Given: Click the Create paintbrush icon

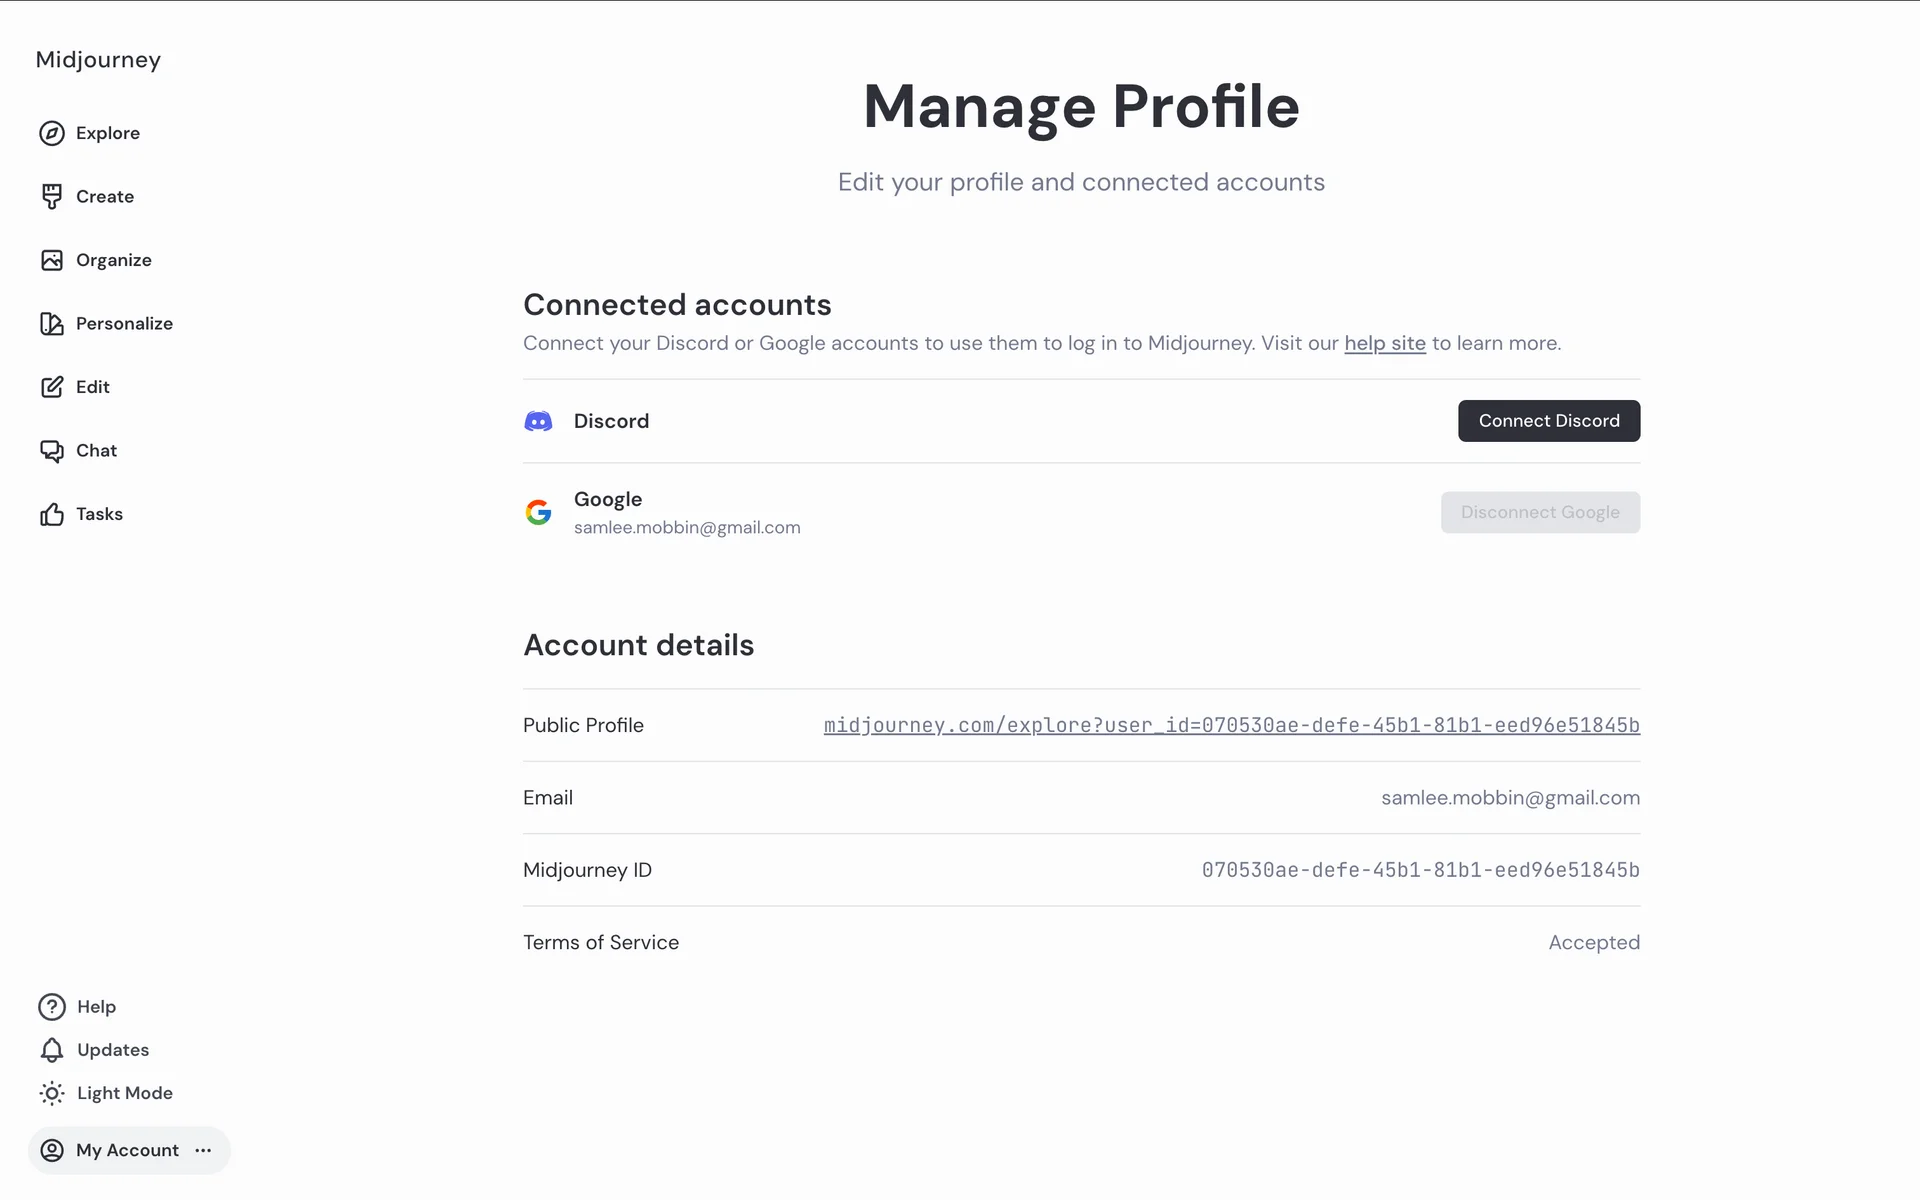Looking at the screenshot, I should tap(52, 197).
